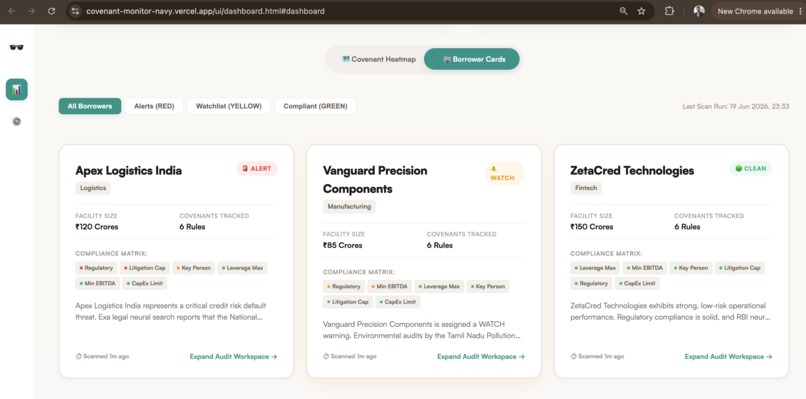
Task: Click the zoom magnifier in address bar
Action: pyautogui.click(x=623, y=11)
